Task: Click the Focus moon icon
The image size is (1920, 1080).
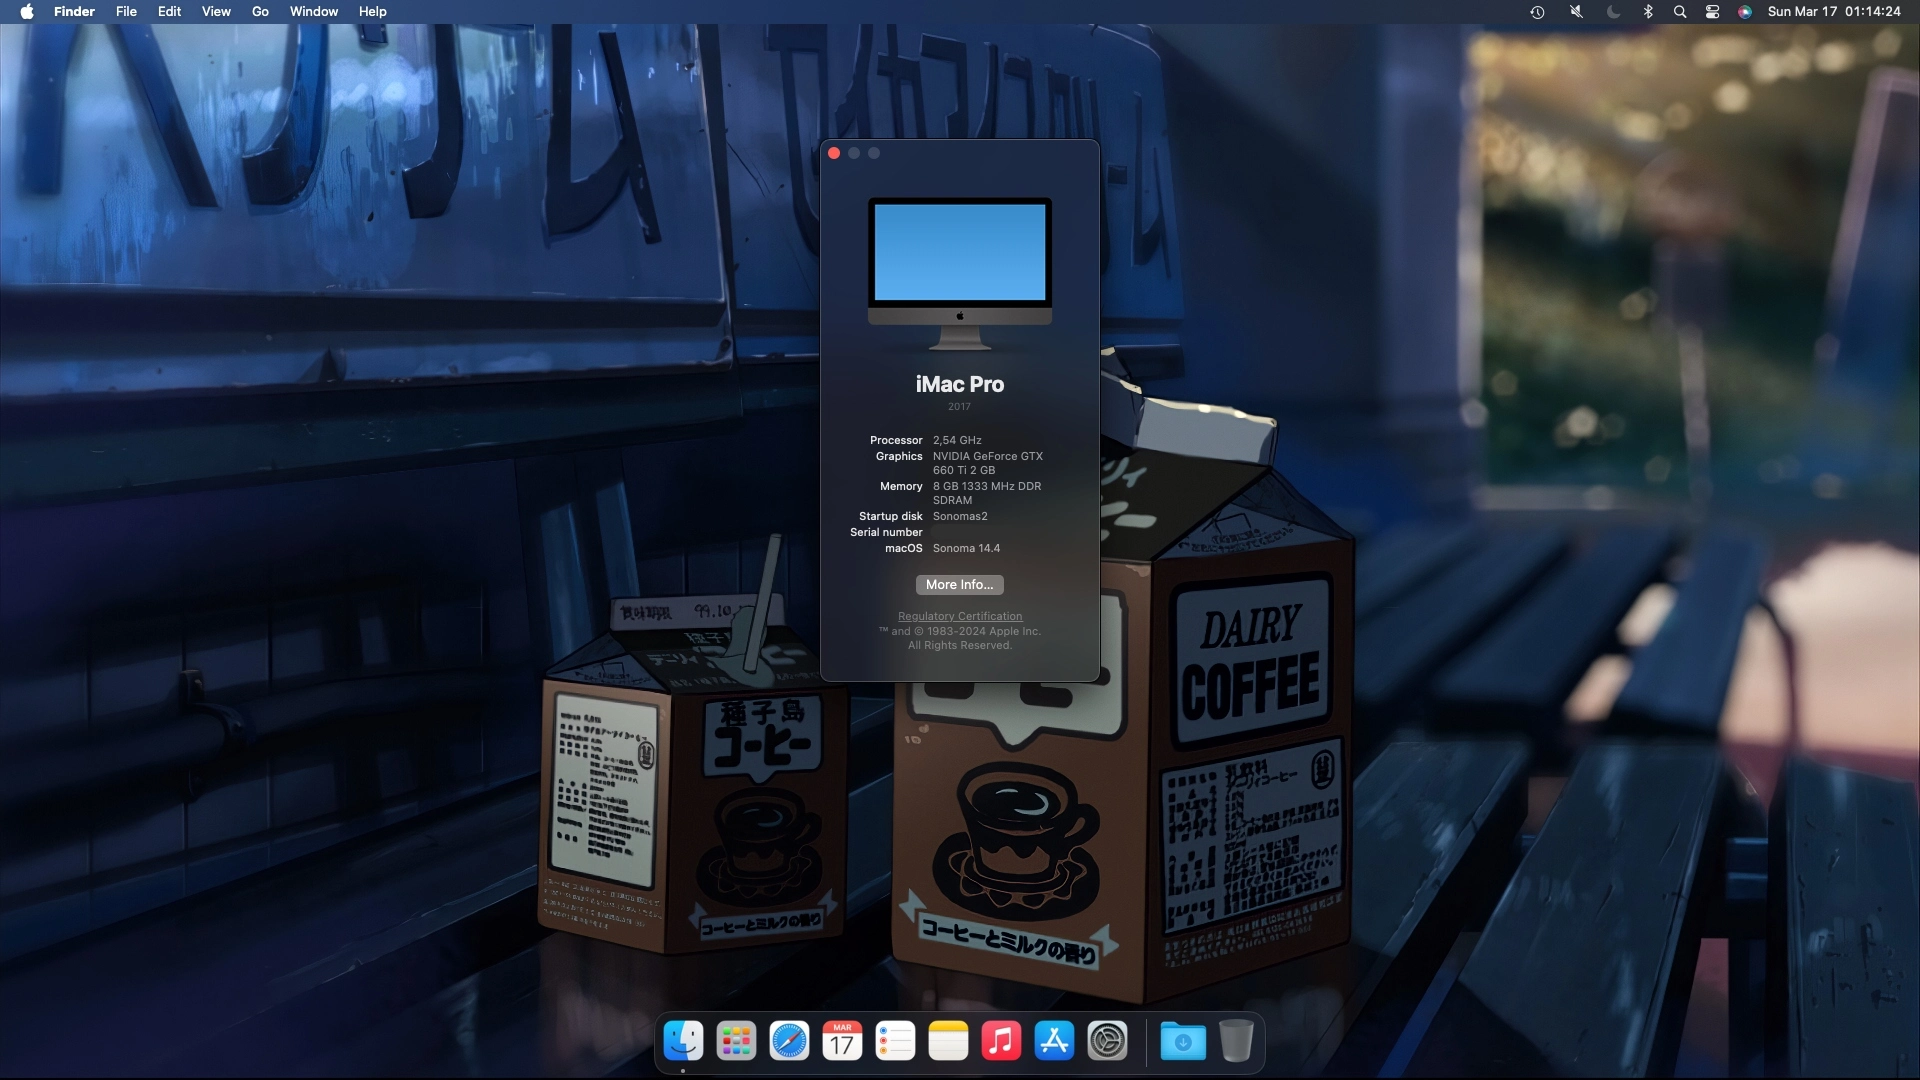Action: (x=1613, y=12)
